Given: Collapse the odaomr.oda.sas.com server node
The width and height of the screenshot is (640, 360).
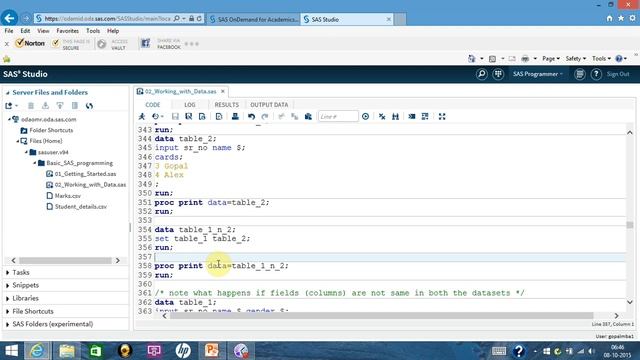Looking at the screenshot, I should (x=9, y=119).
